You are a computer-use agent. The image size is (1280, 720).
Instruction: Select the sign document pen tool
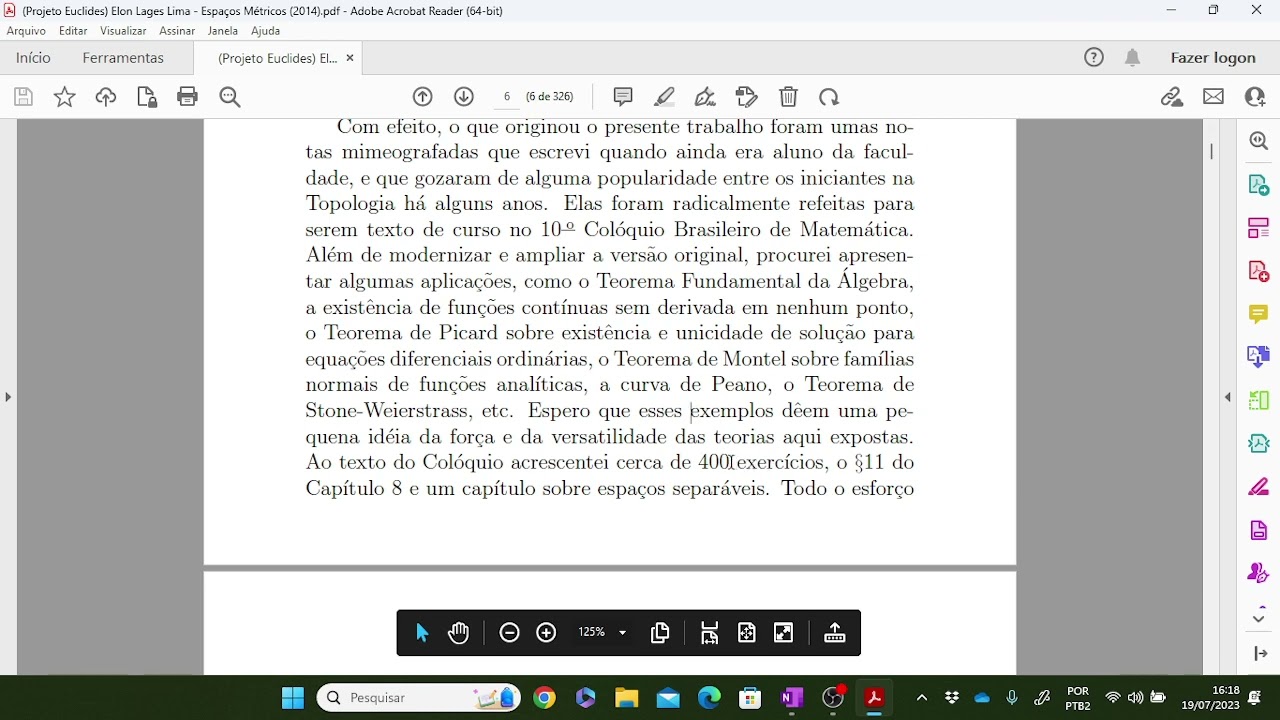[x=705, y=97]
